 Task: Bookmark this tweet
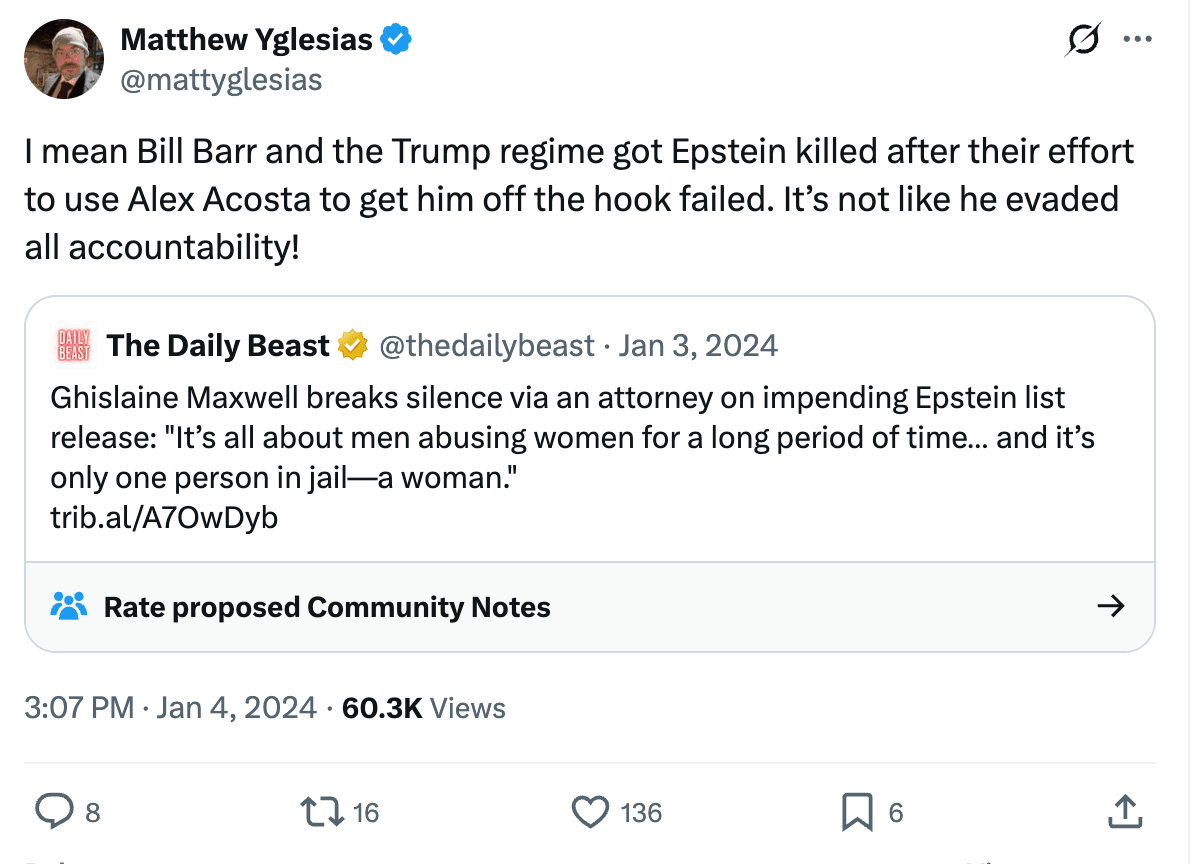[x=857, y=812]
